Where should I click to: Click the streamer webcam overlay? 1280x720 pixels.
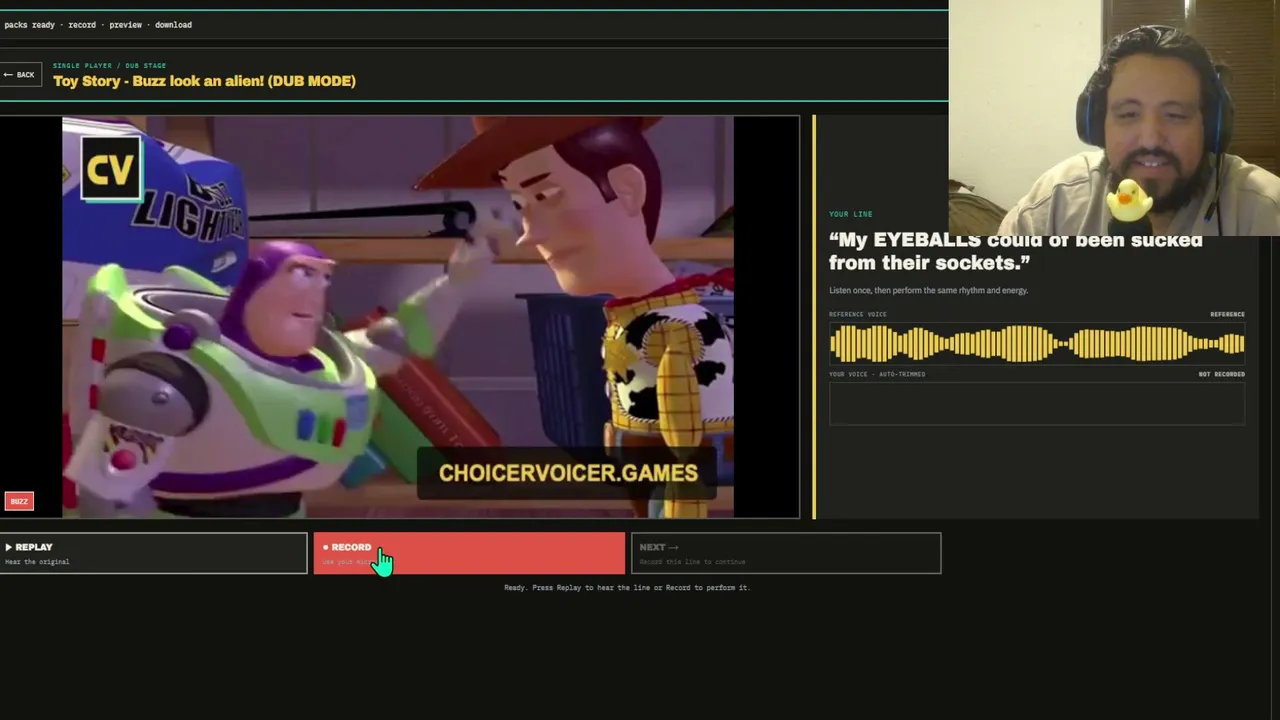click(x=1114, y=118)
